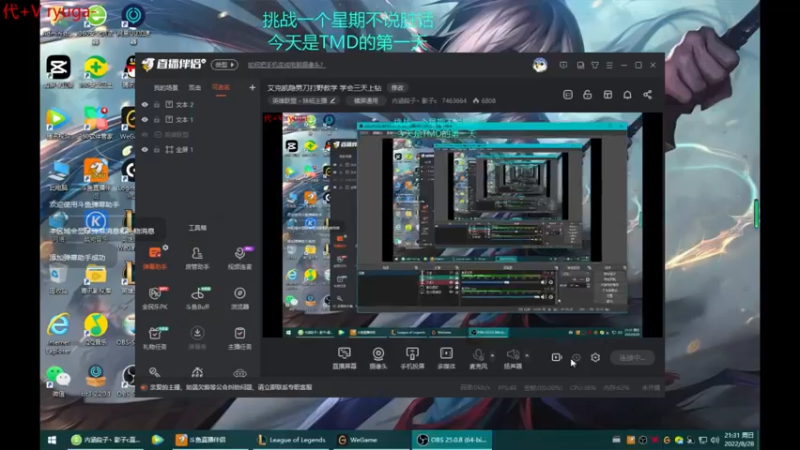The width and height of the screenshot is (800, 450).
Task: Click the 横屏通用 tag button
Action: 366,101
